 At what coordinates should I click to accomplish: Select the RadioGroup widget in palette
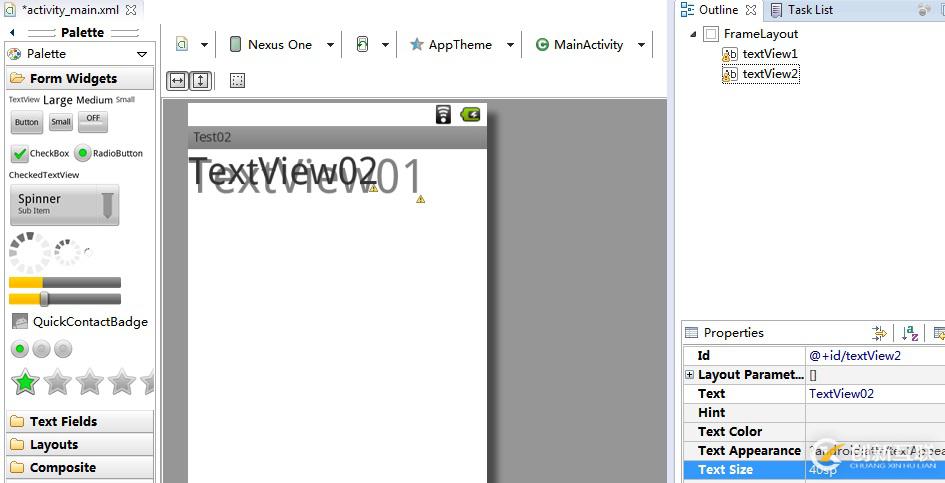[42, 349]
